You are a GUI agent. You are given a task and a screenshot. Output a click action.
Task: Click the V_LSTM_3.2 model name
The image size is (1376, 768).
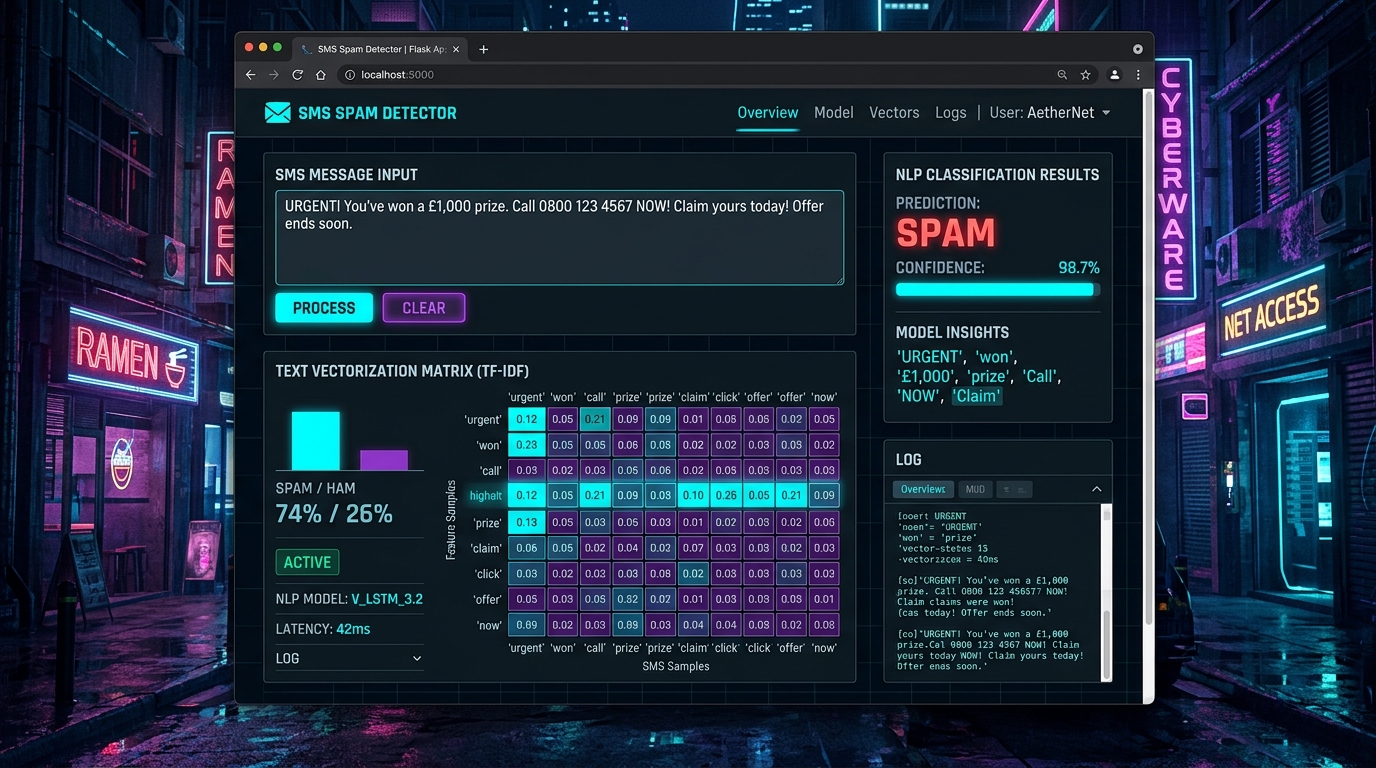(387, 599)
